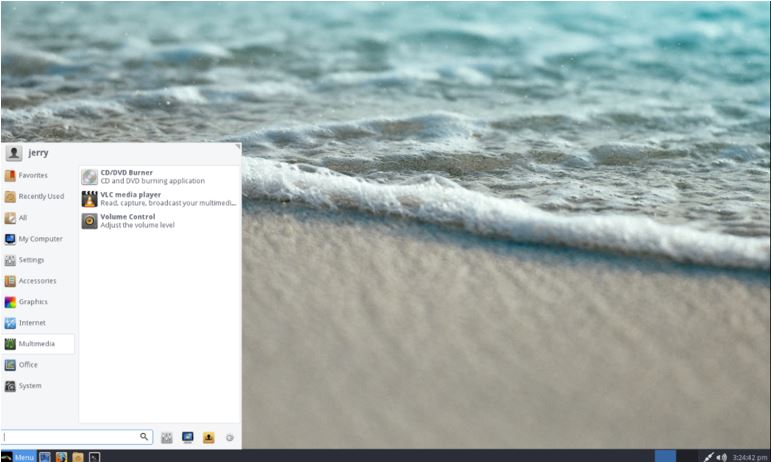Click the jerry user profile header
The image size is (772, 462).
(x=38, y=153)
